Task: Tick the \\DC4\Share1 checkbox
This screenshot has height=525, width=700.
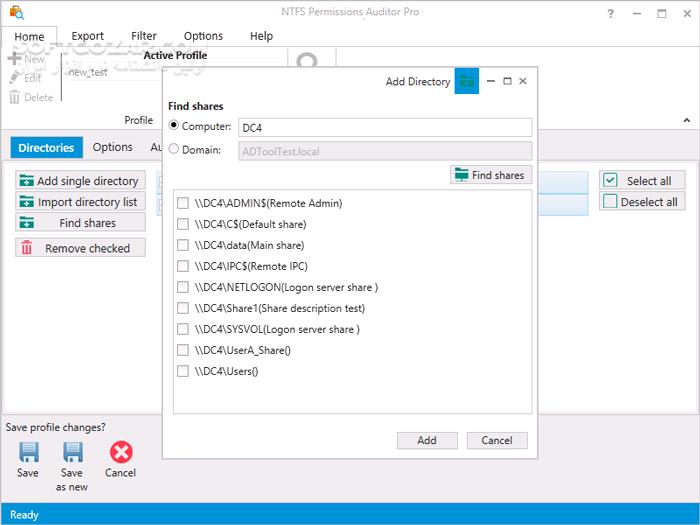Action: (183, 308)
